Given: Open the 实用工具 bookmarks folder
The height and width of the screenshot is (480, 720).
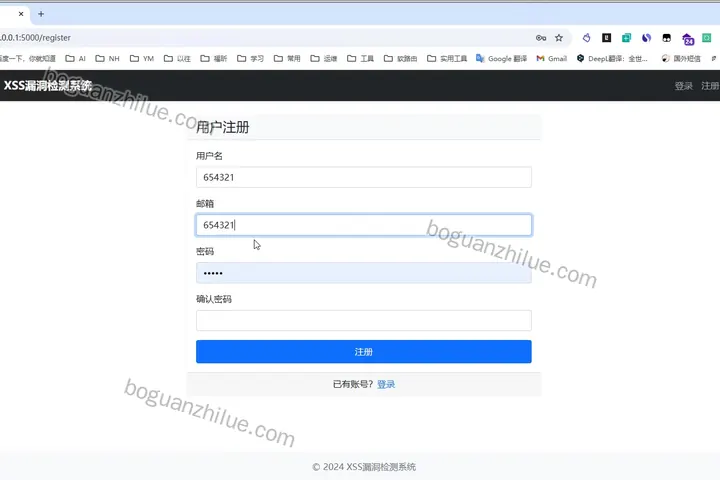Looking at the screenshot, I should [x=447, y=58].
